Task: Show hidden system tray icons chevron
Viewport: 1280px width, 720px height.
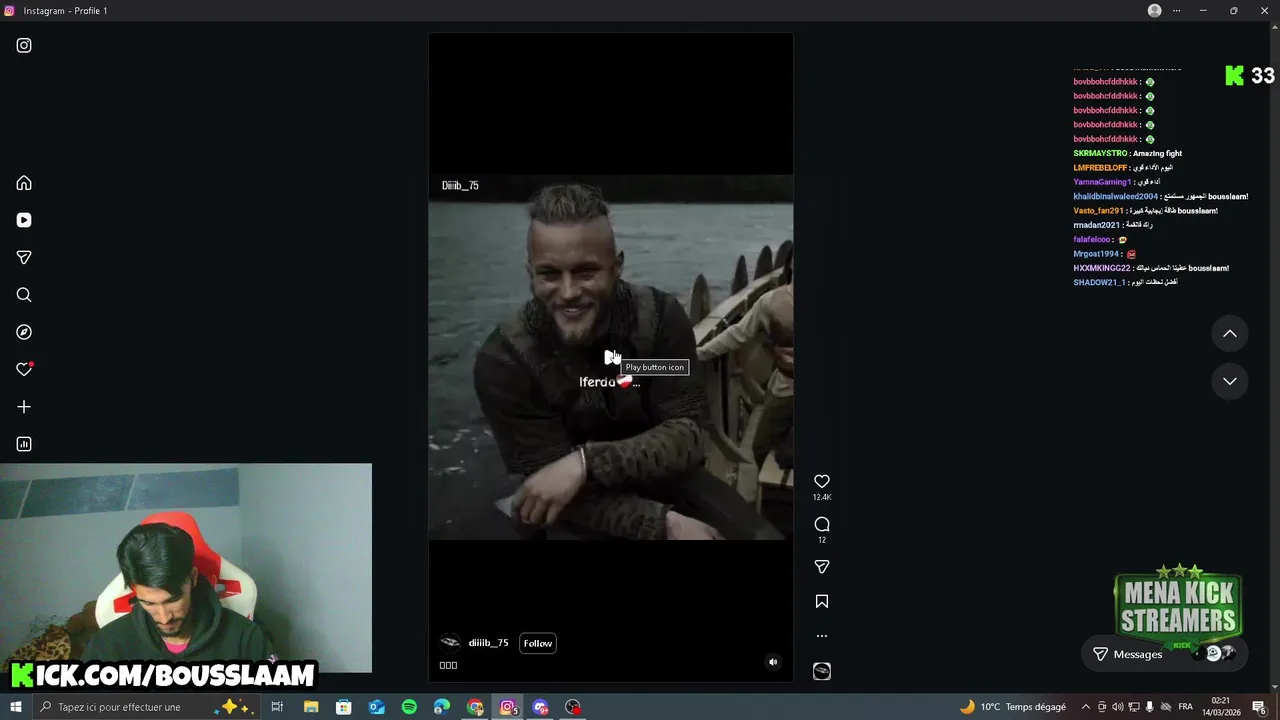Action: (1086, 707)
